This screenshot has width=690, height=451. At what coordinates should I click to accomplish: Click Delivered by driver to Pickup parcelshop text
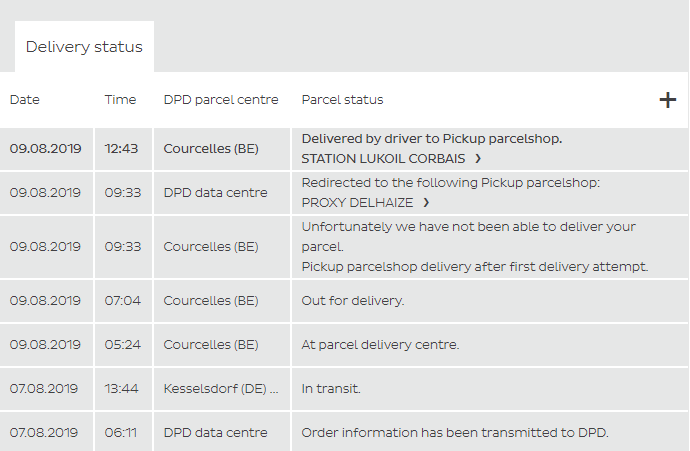tap(432, 139)
